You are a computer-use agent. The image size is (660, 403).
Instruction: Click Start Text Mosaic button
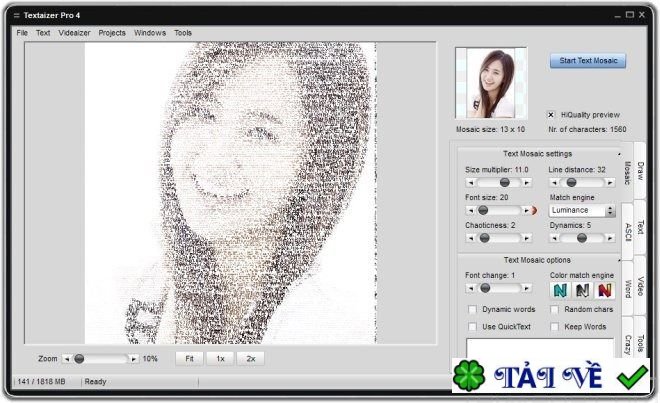(588, 61)
